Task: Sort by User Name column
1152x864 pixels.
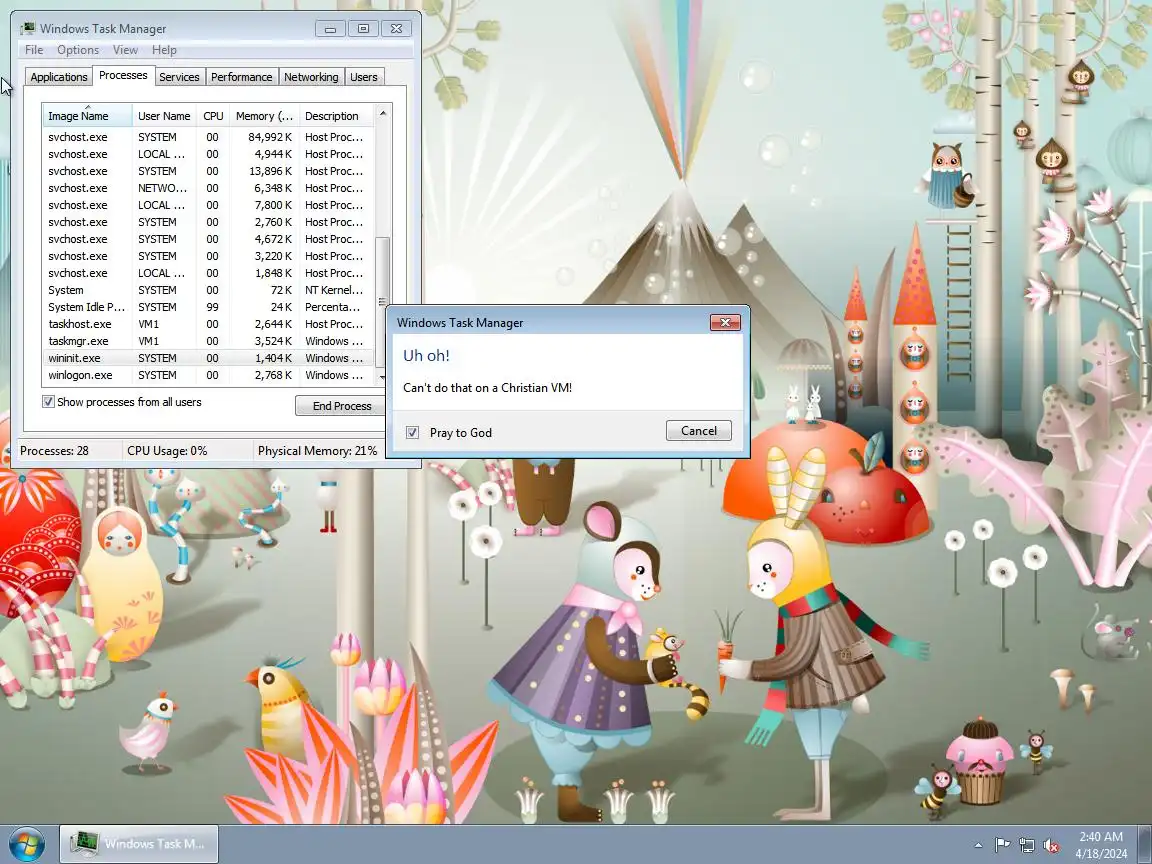Action: click(x=165, y=115)
